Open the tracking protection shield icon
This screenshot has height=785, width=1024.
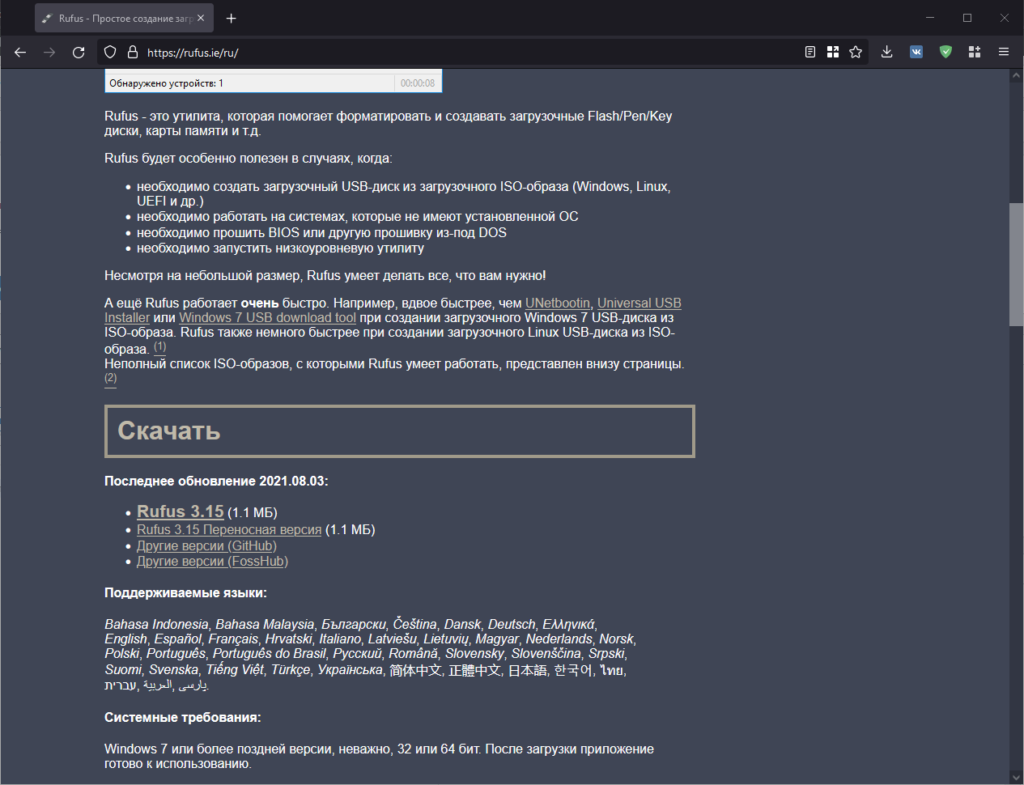[x=110, y=52]
